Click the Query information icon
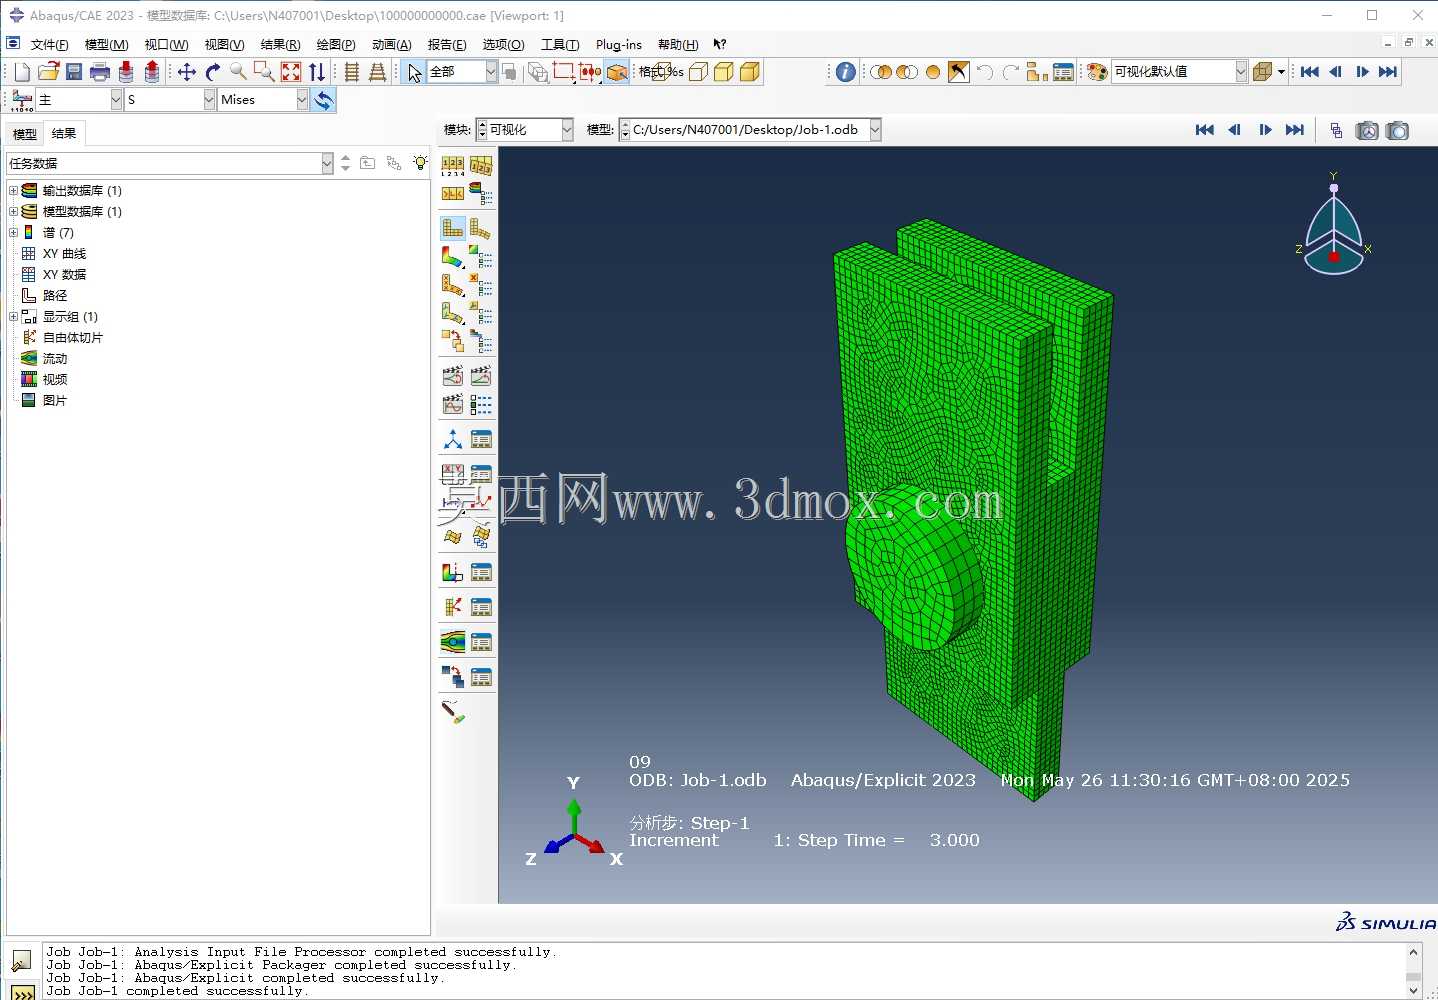The height and width of the screenshot is (1000, 1438). 846,72
